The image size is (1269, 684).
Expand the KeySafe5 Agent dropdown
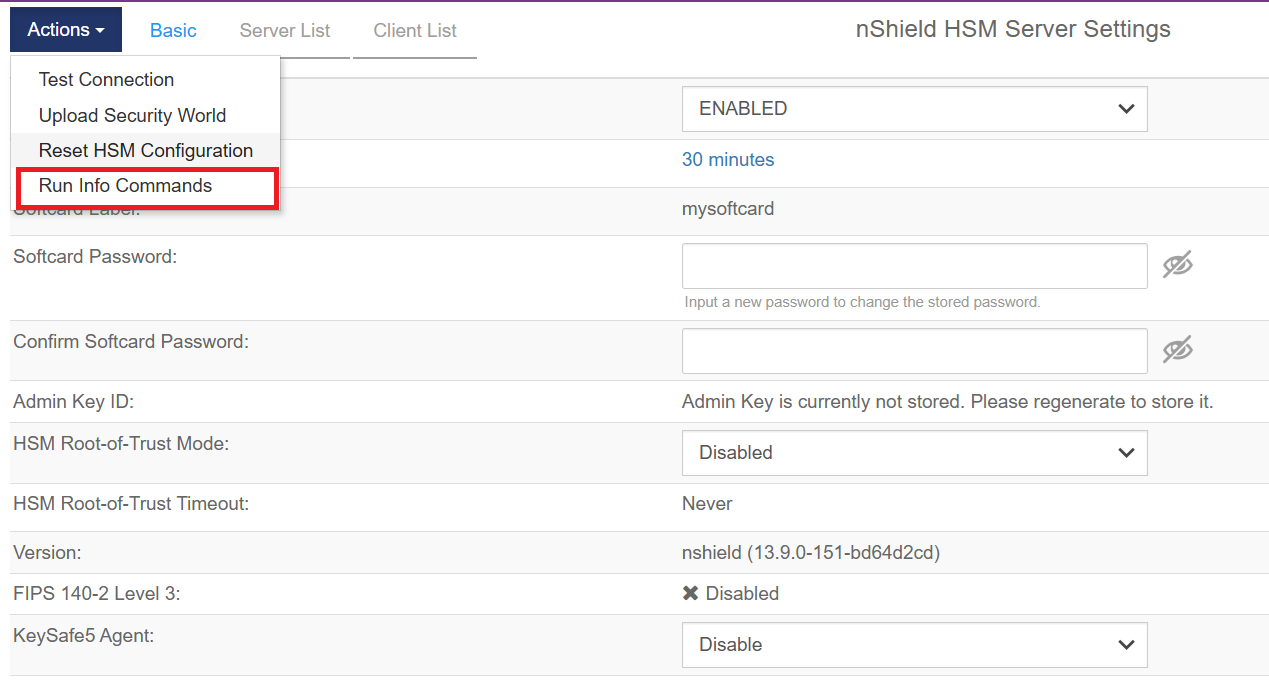coord(914,645)
